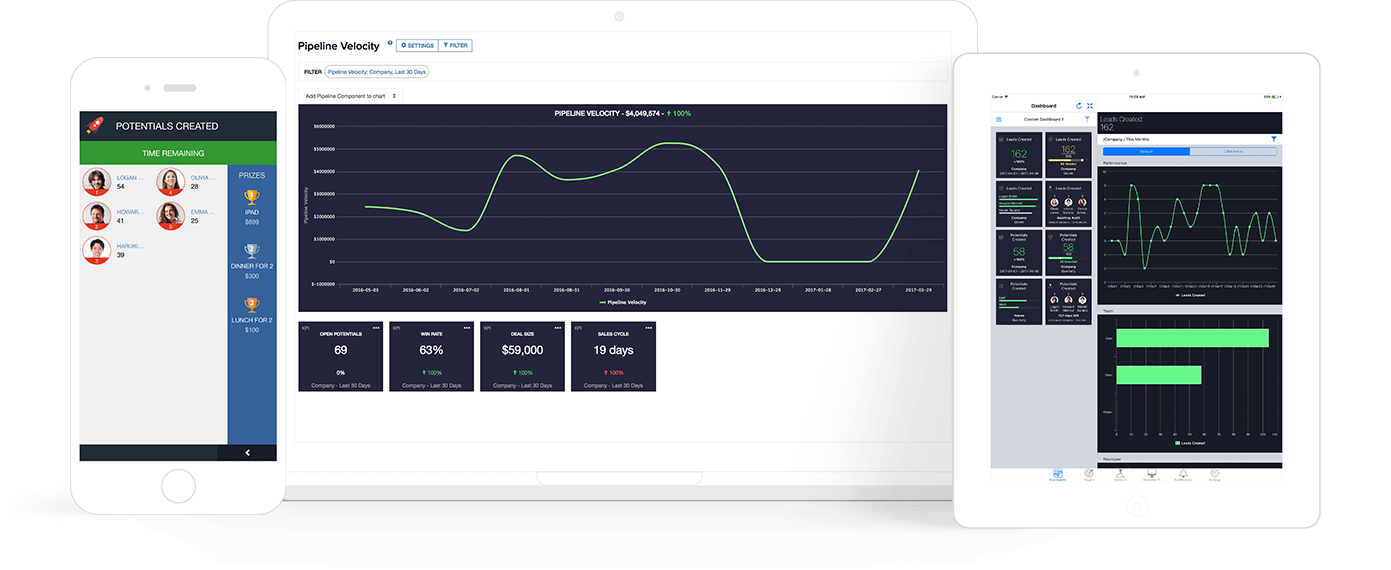Open the Potentials Created Quarterly progress card

(1068, 253)
